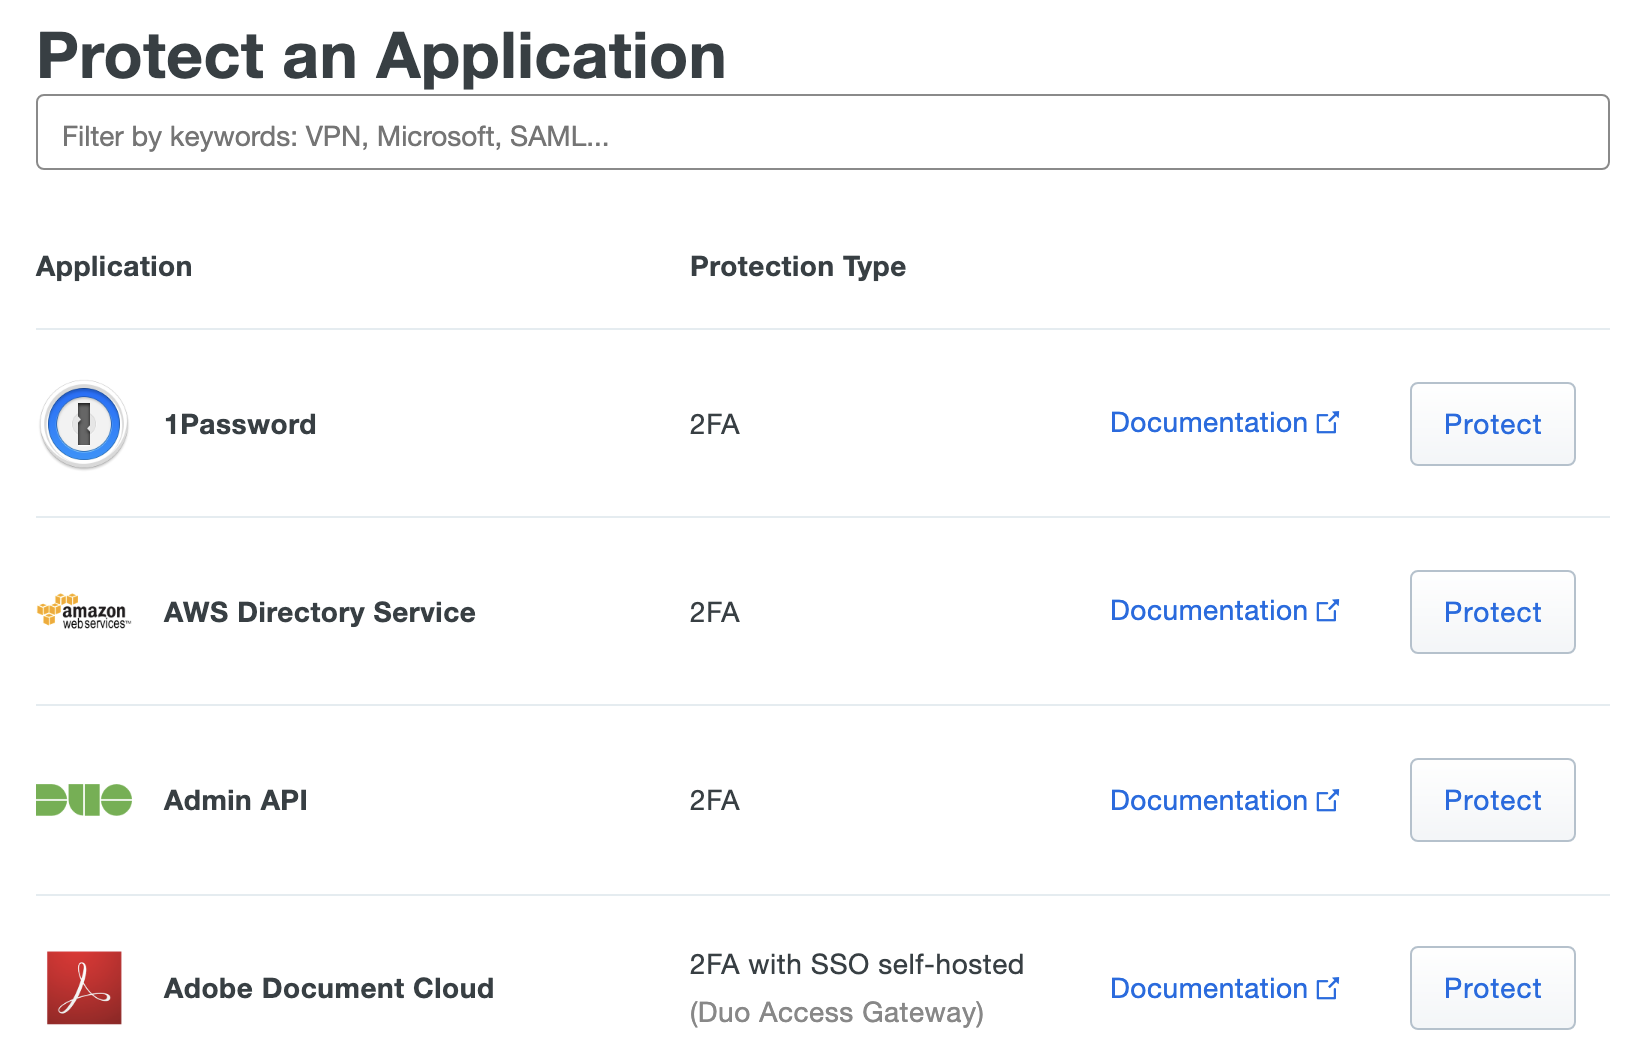The height and width of the screenshot is (1056, 1642).
Task: Click the Amazon Web Services logo
Action: pyautogui.click(x=84, y=611)
